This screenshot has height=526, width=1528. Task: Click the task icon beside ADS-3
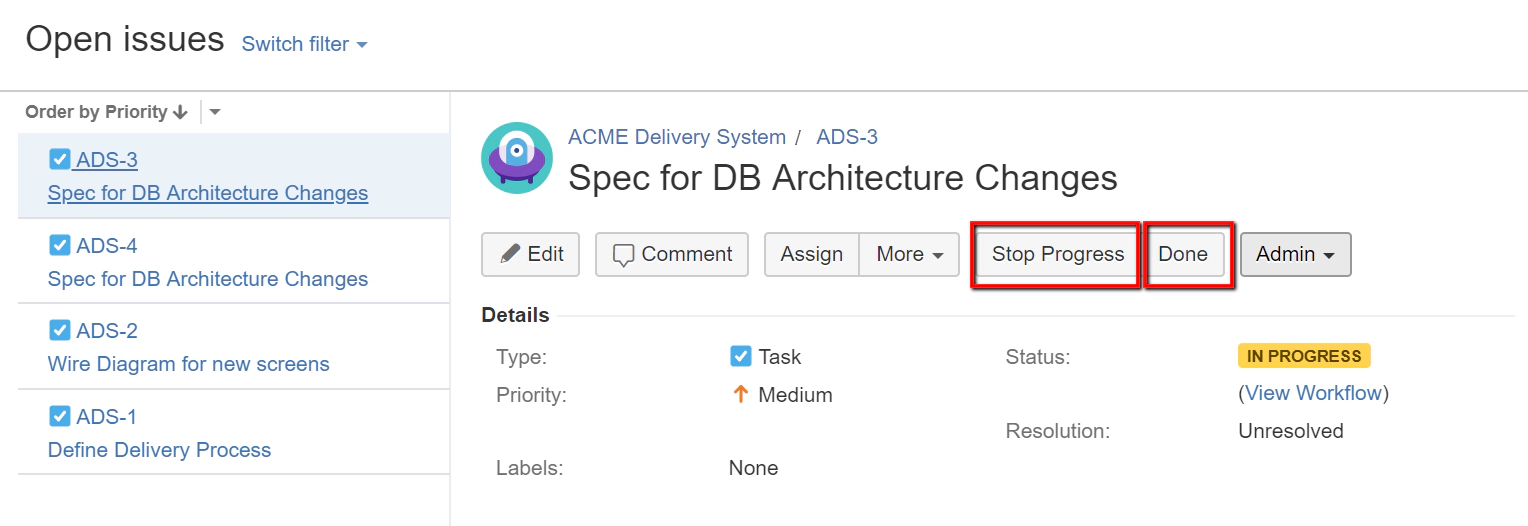tap(60, 160)
